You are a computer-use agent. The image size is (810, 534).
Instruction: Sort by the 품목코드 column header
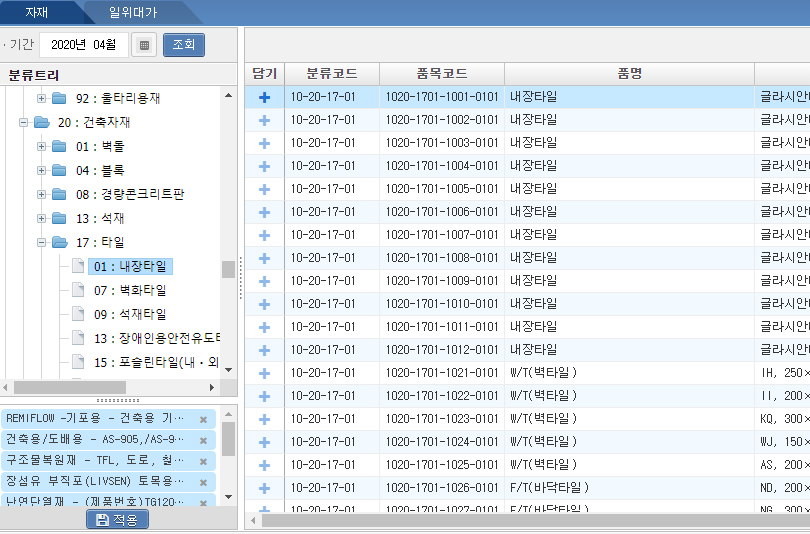pyautogui.click(x=442, y=74)
